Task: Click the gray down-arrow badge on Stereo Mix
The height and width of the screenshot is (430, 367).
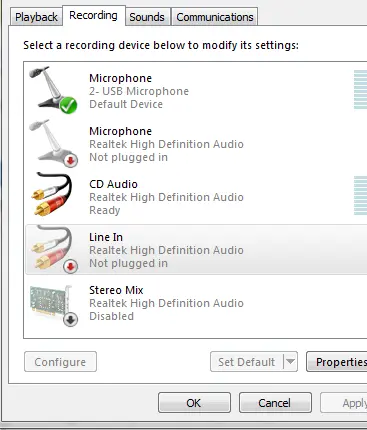Action: click(x=70, y=320)
